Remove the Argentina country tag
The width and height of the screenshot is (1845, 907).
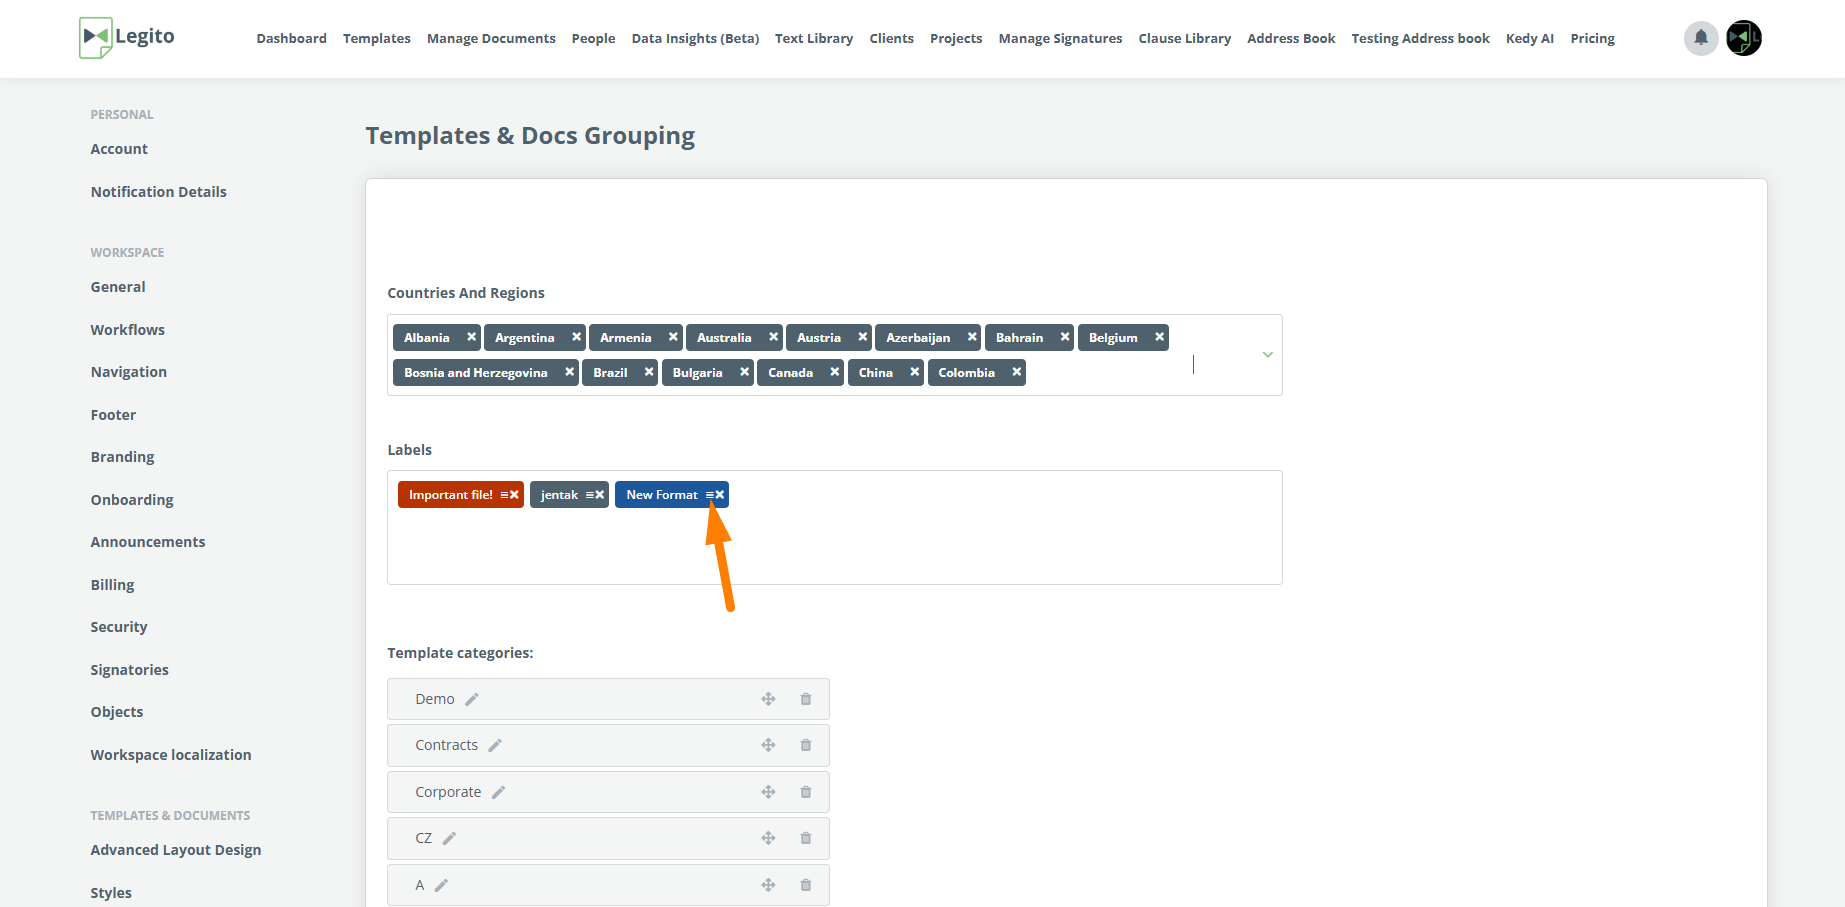pos(576,337)
